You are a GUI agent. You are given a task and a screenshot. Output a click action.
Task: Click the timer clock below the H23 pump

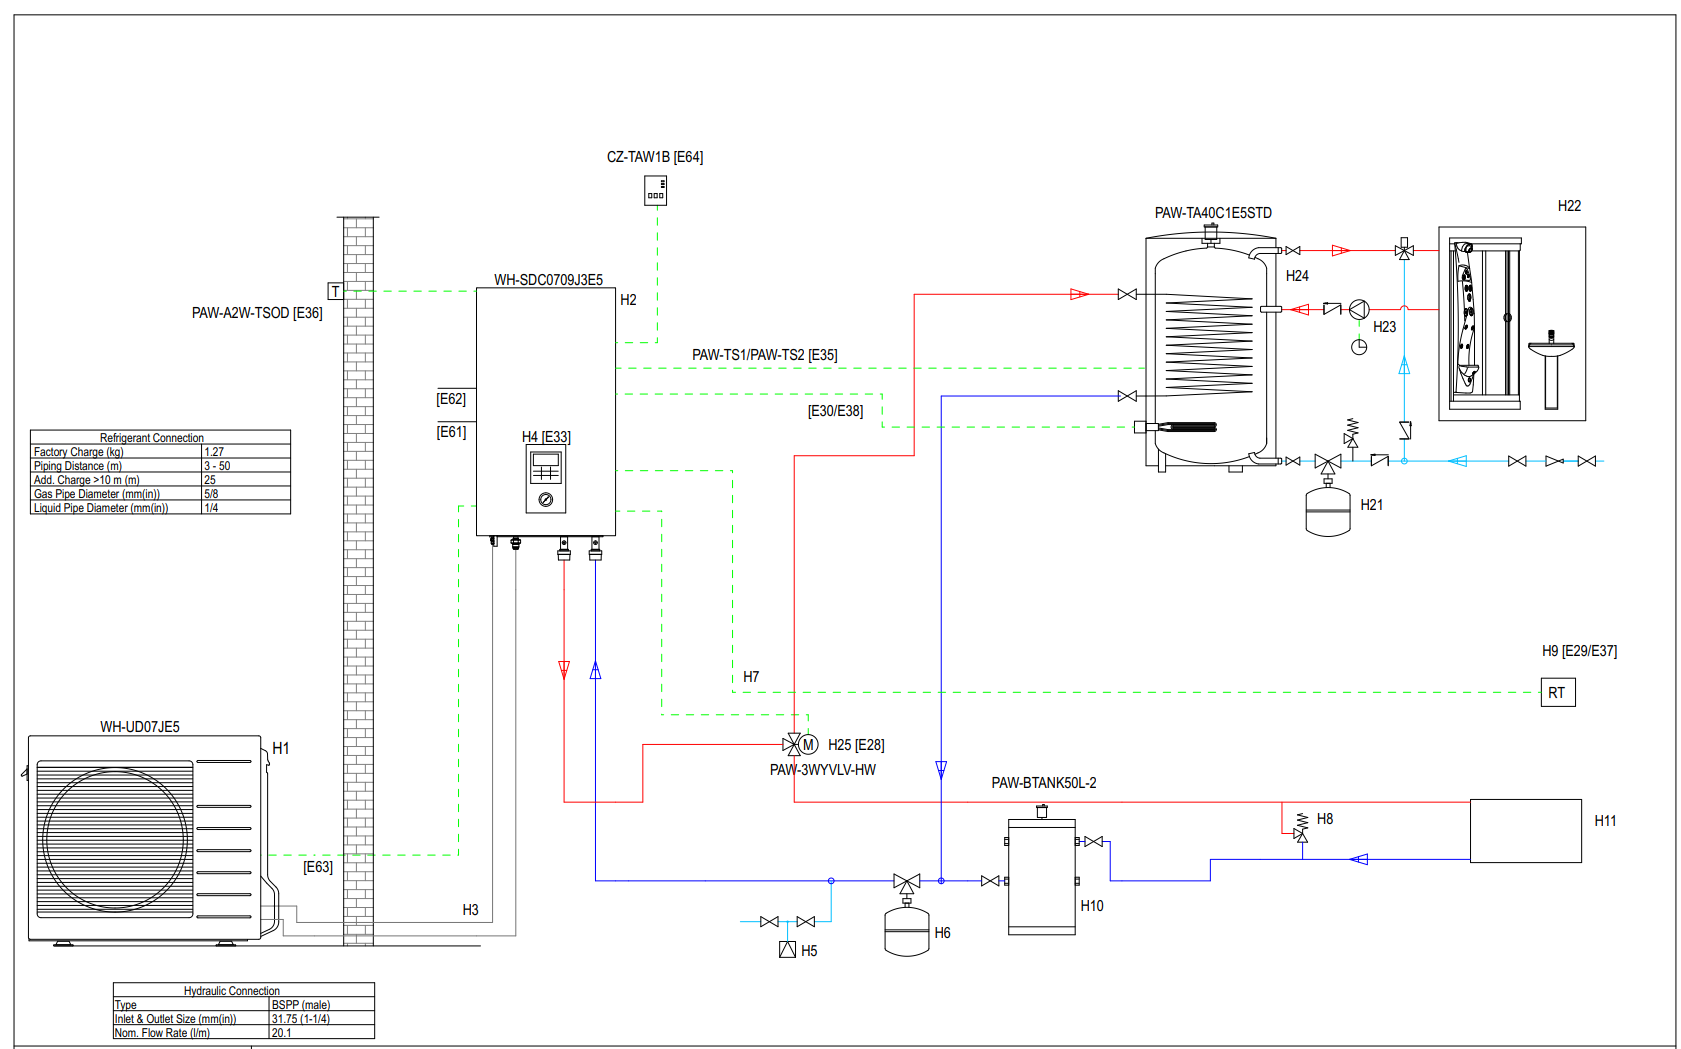[x=1359, y=347]
